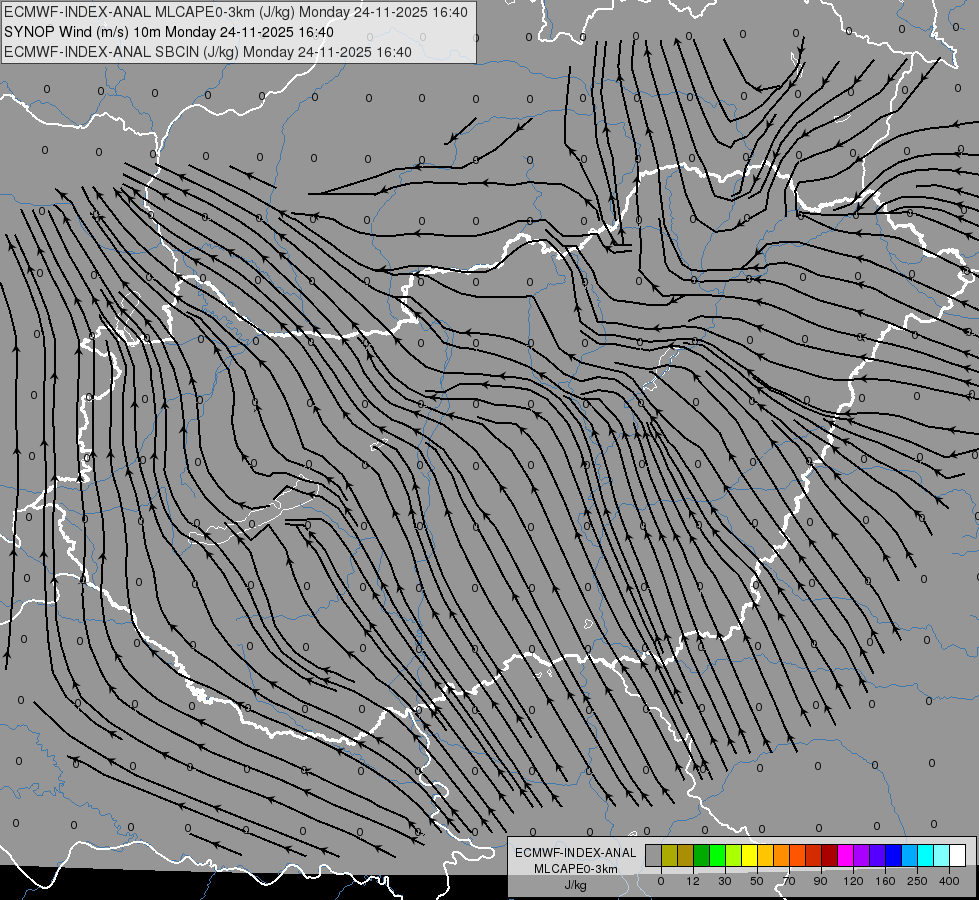Image resolution: width=979 pixels, height=900 pixels.
Task: Click the legend value label 0
Action: click(x=661, y=881)
